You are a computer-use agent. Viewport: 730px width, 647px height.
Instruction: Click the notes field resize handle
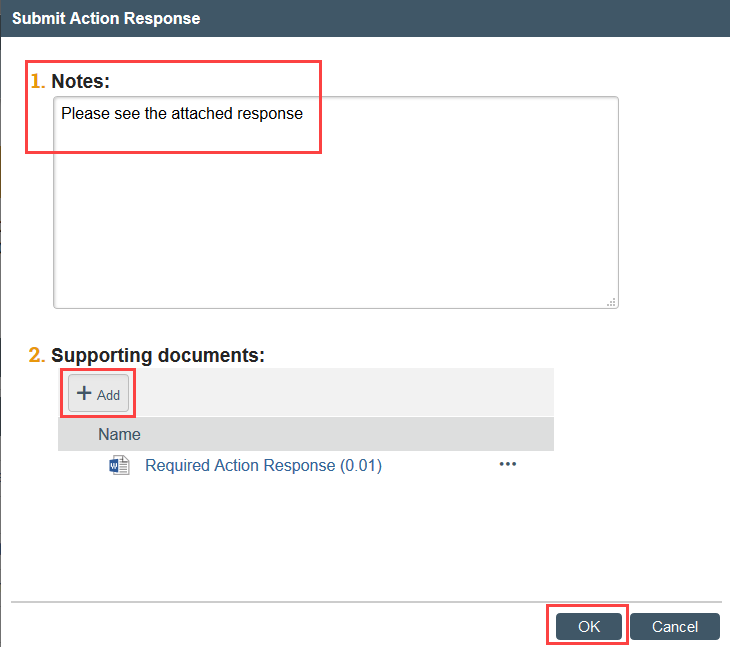[x=611, y=302]
